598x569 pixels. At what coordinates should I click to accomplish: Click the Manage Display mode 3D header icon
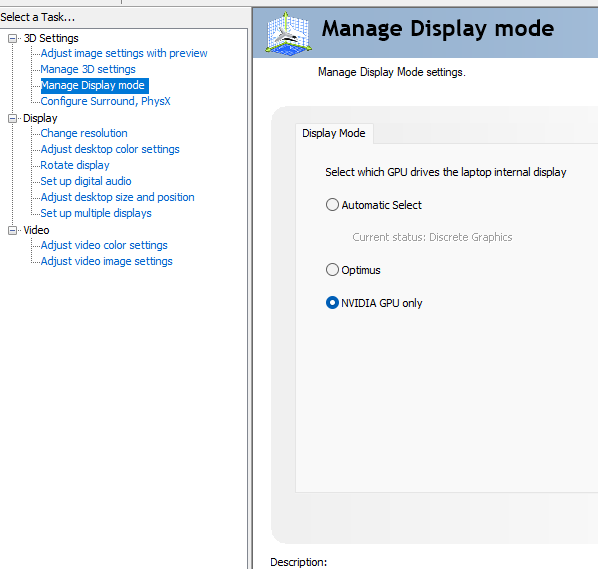pyautogui.click(x=288, y=34)
